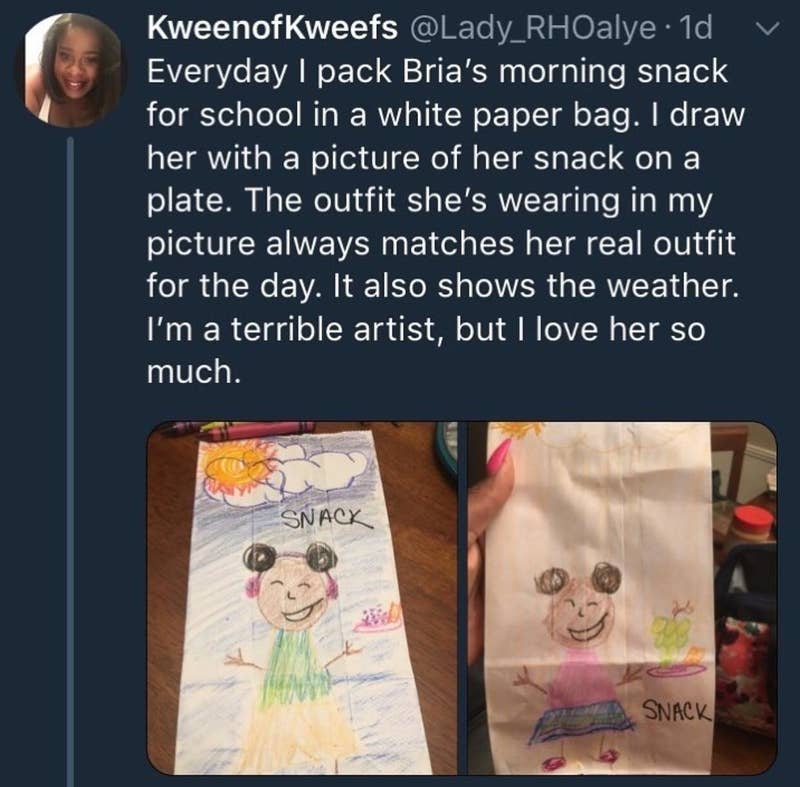Open the KweenofKweefs display name
The image size is (800, 787).
pos(272,28)
